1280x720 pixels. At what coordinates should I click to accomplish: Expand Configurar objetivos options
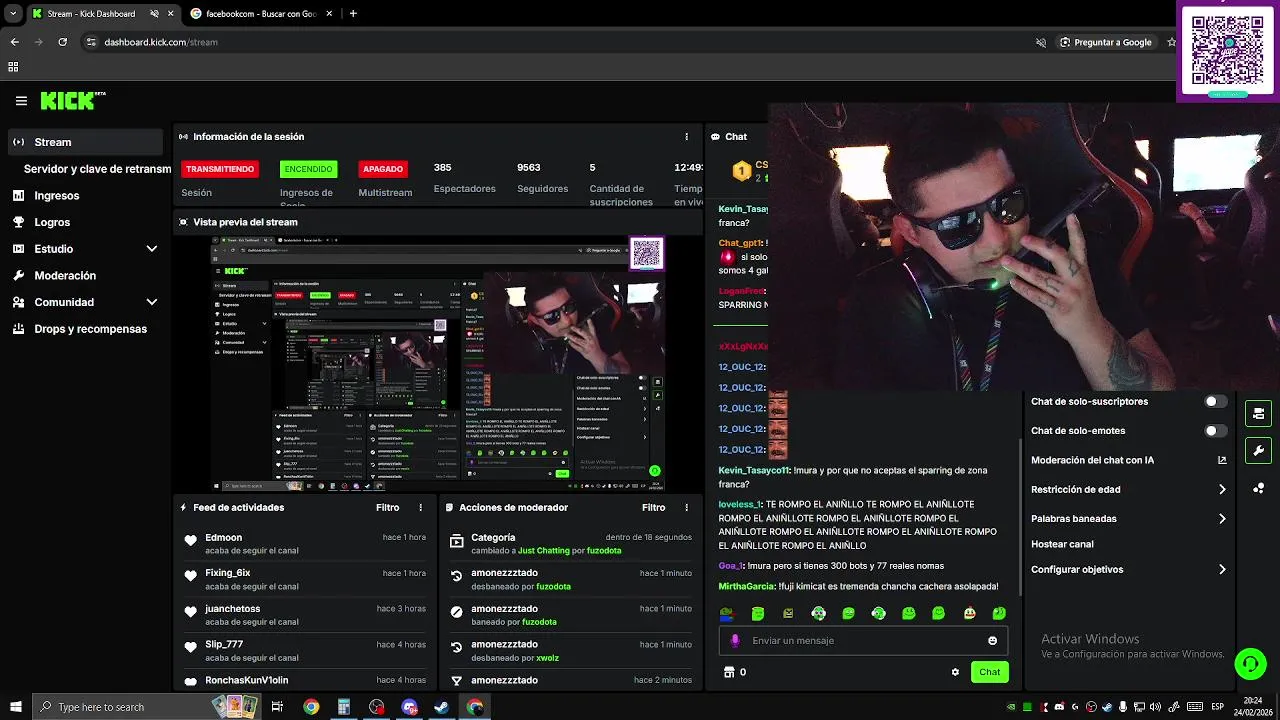[1222, 570]
